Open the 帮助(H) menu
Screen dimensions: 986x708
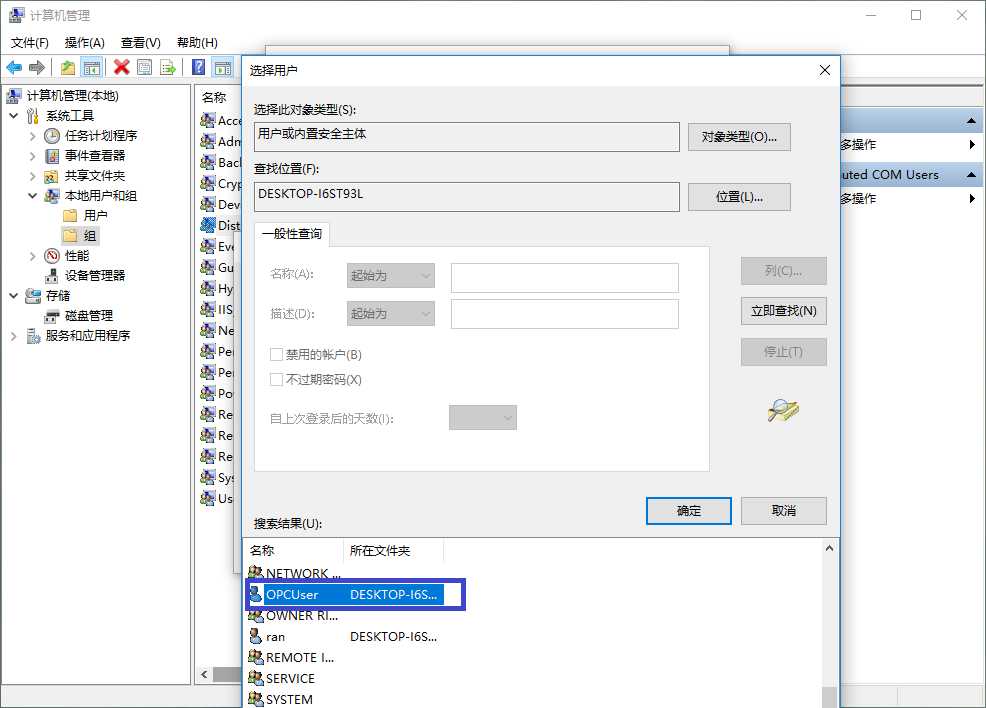point(197,43)
